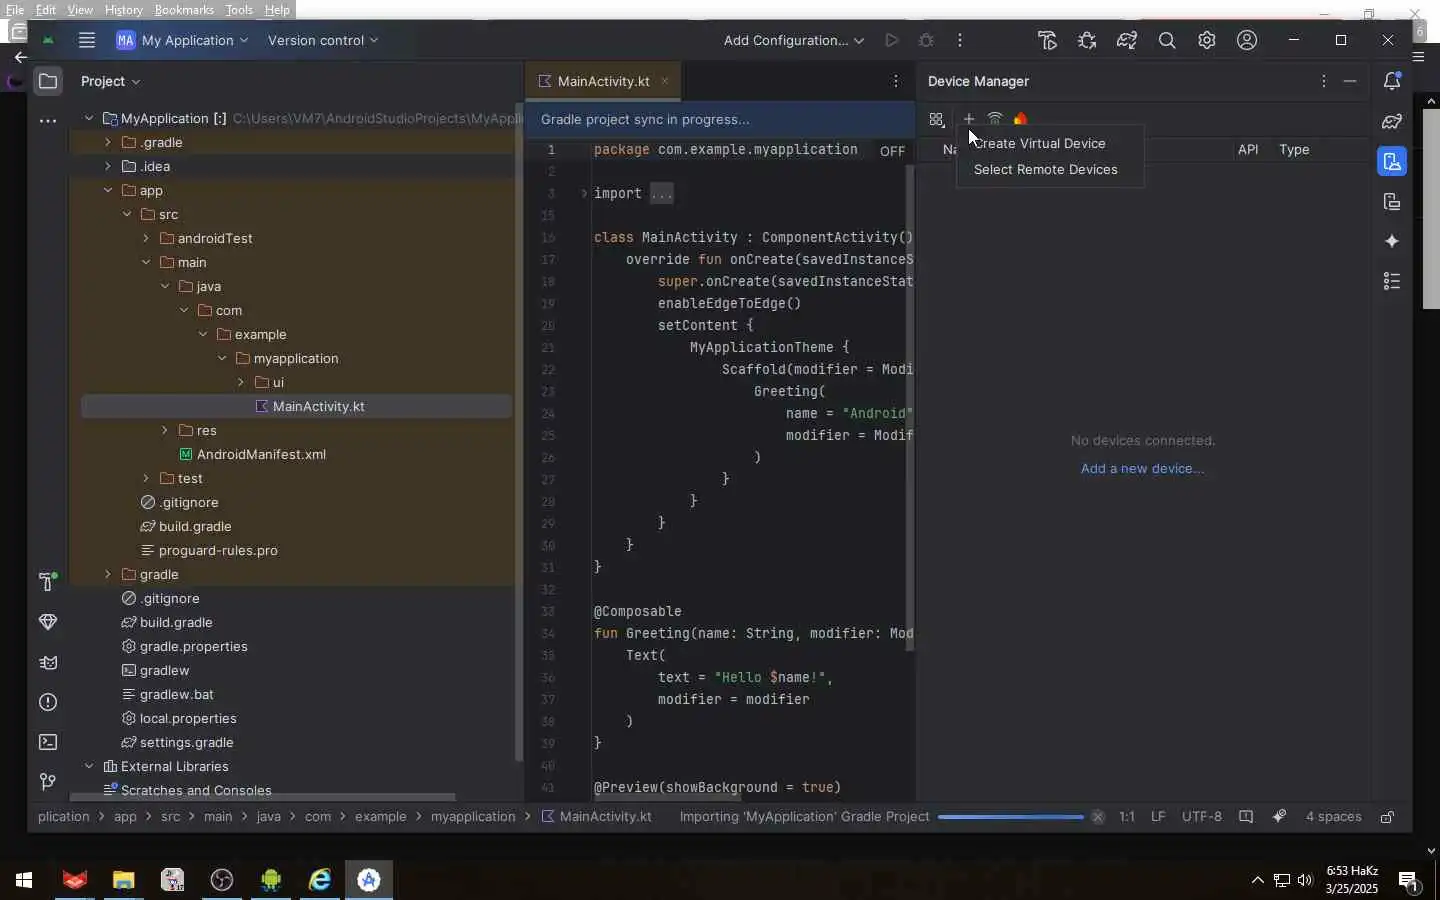Open Search Everywhere magnifier
1440x900 pixels.
pyautogui.click(x=1167, y=41)
